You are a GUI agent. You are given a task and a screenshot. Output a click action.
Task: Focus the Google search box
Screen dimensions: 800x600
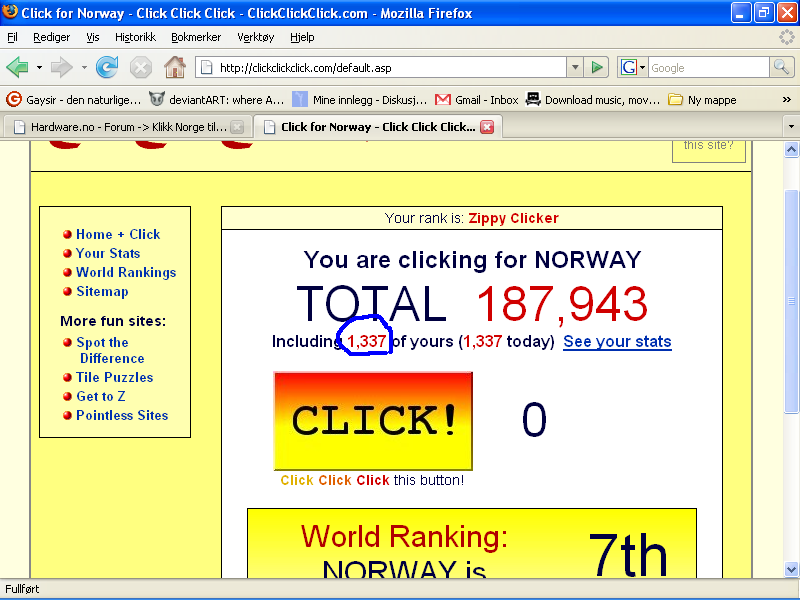click(709, 67)
